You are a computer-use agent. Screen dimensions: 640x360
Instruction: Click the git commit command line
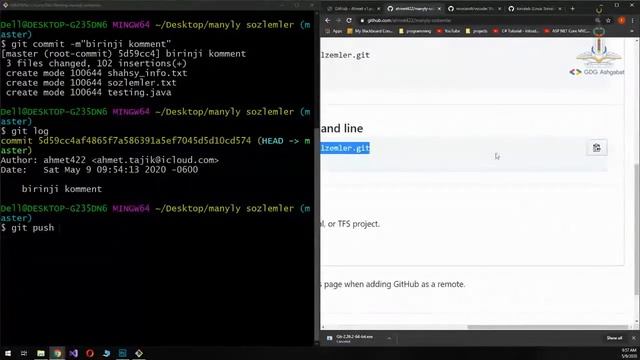86,44
